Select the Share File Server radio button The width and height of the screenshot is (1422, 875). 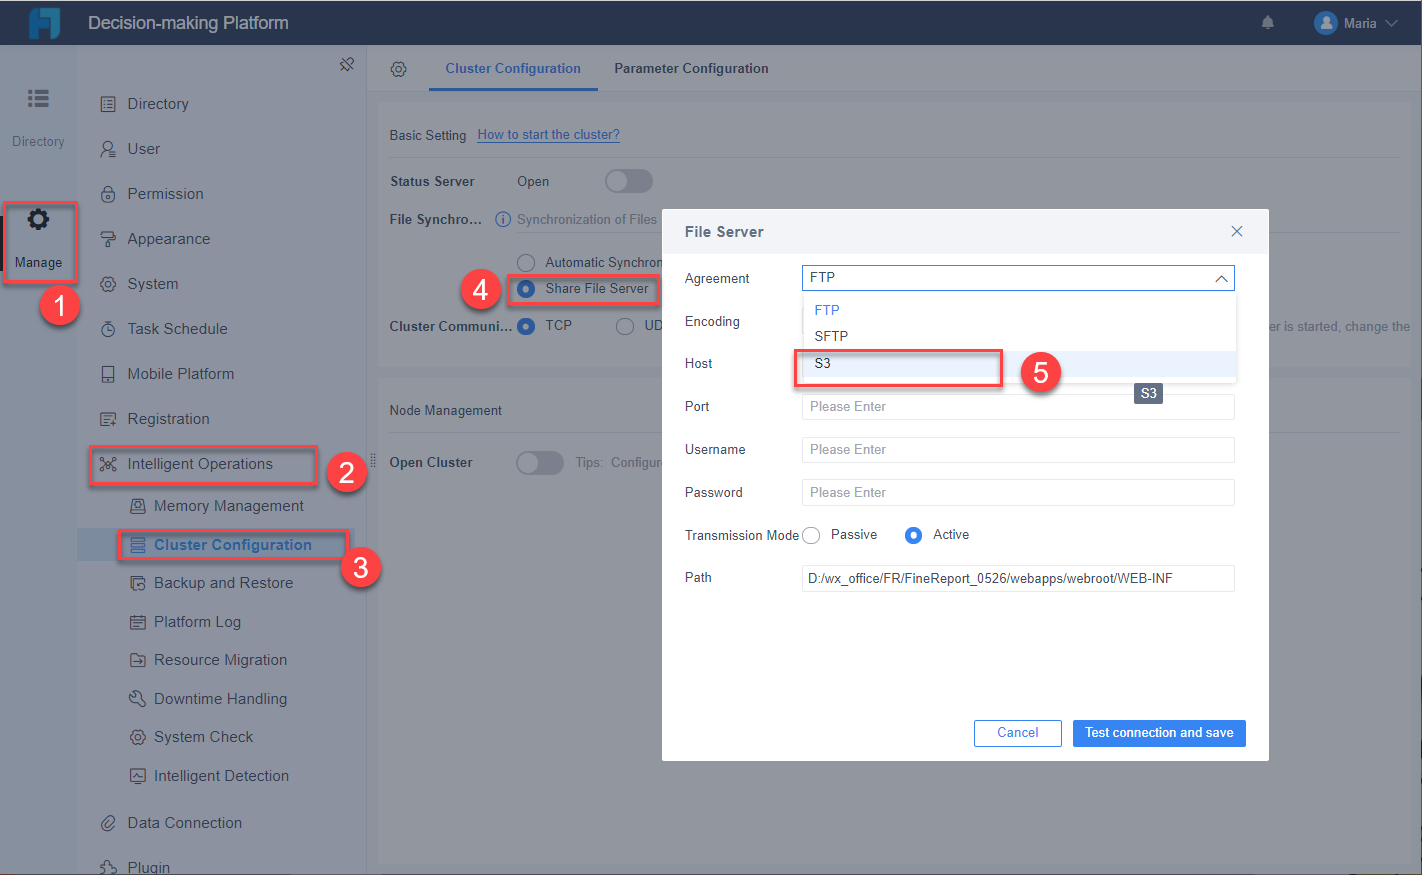click(526, 289)
